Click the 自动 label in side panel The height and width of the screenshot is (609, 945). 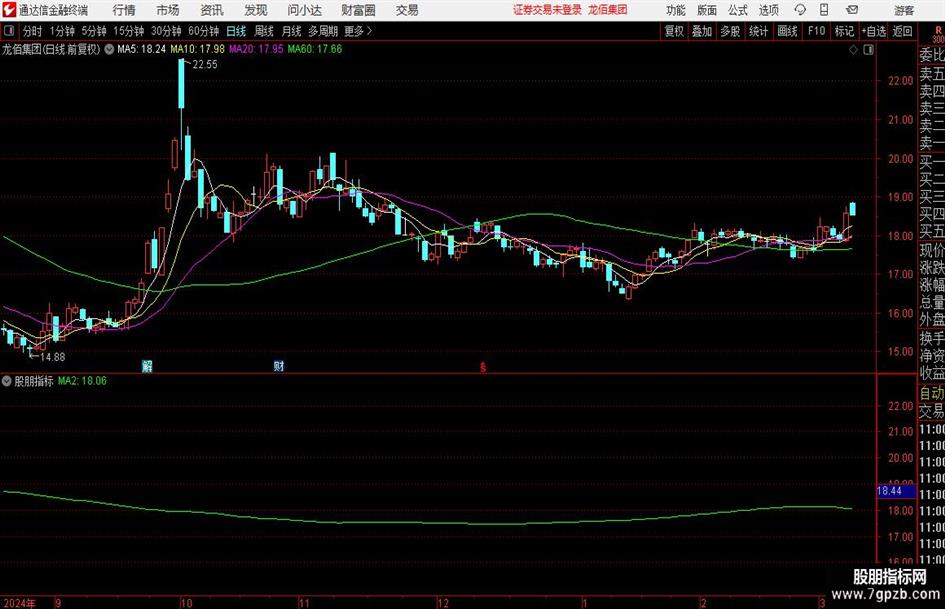point(932,393)
